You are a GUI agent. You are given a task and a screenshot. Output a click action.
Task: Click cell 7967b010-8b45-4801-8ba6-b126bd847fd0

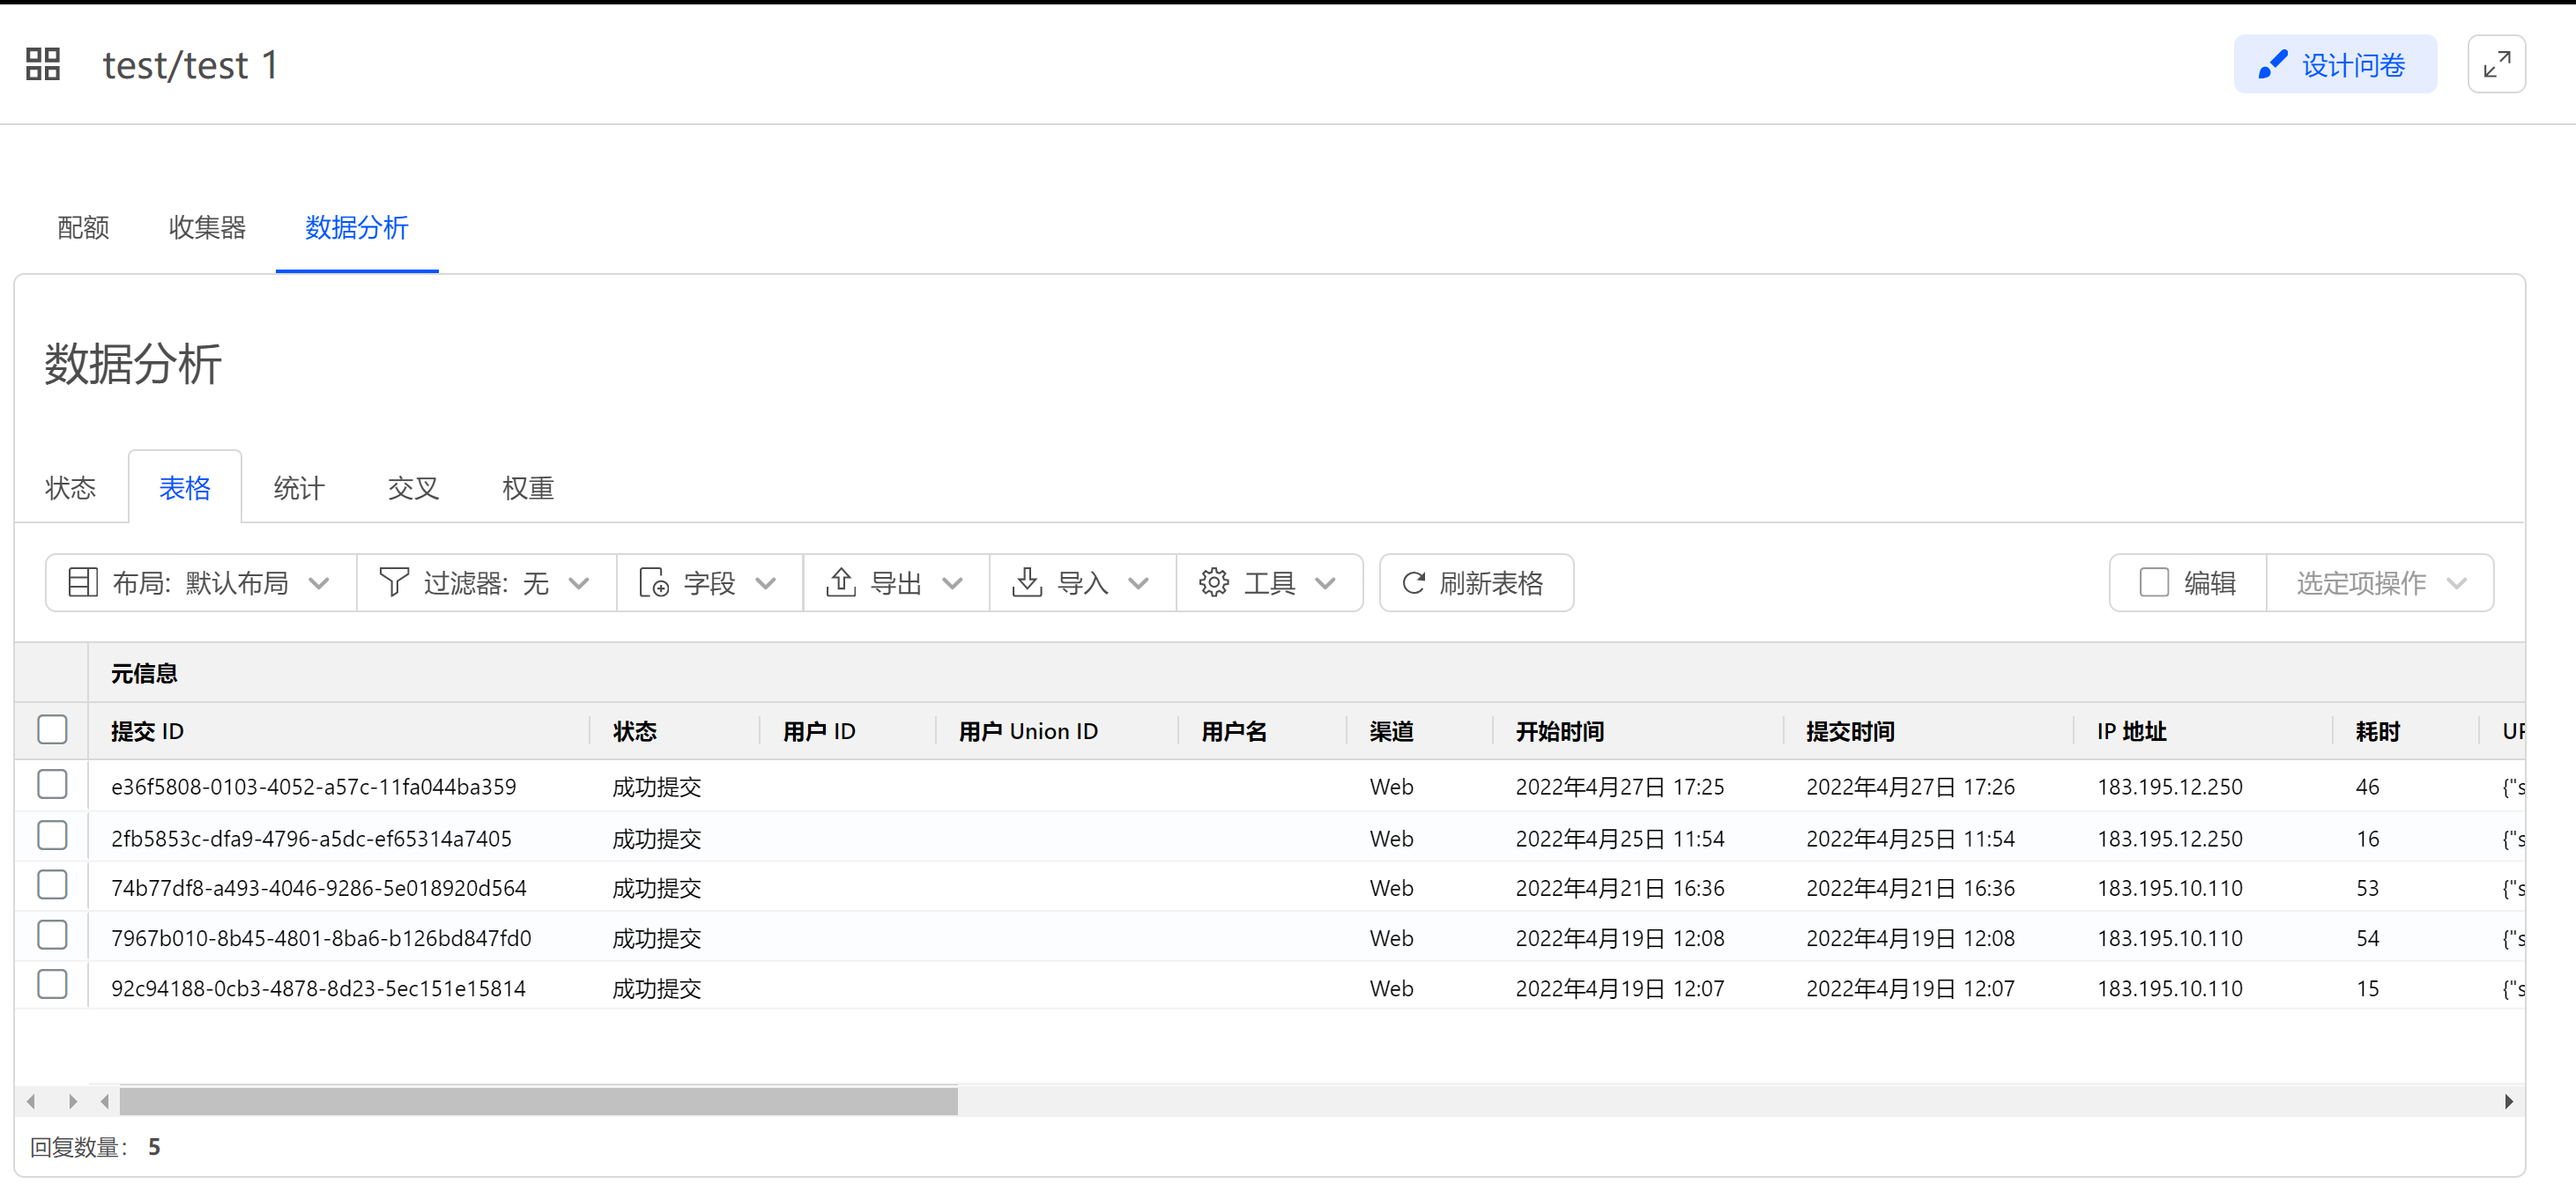pos(321,938)
